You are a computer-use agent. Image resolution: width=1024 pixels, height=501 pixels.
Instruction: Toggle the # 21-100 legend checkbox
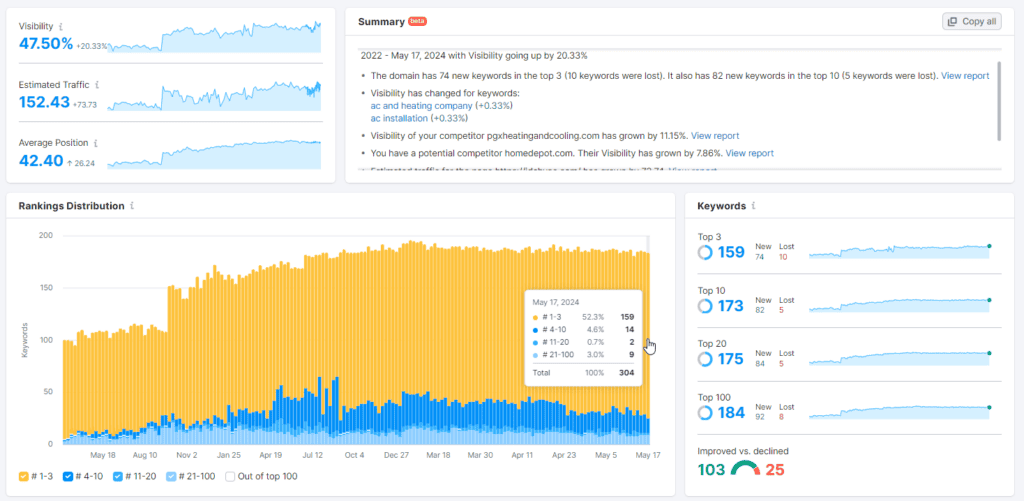click(x=171, y=476)
